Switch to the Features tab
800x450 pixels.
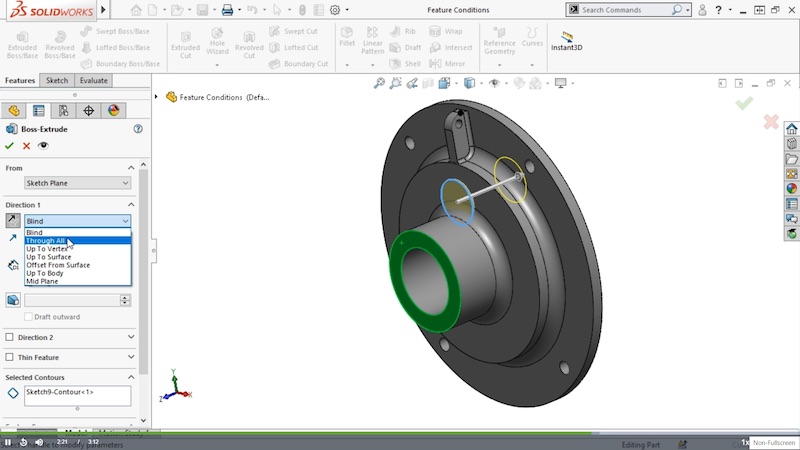click(x=20, y=81)
